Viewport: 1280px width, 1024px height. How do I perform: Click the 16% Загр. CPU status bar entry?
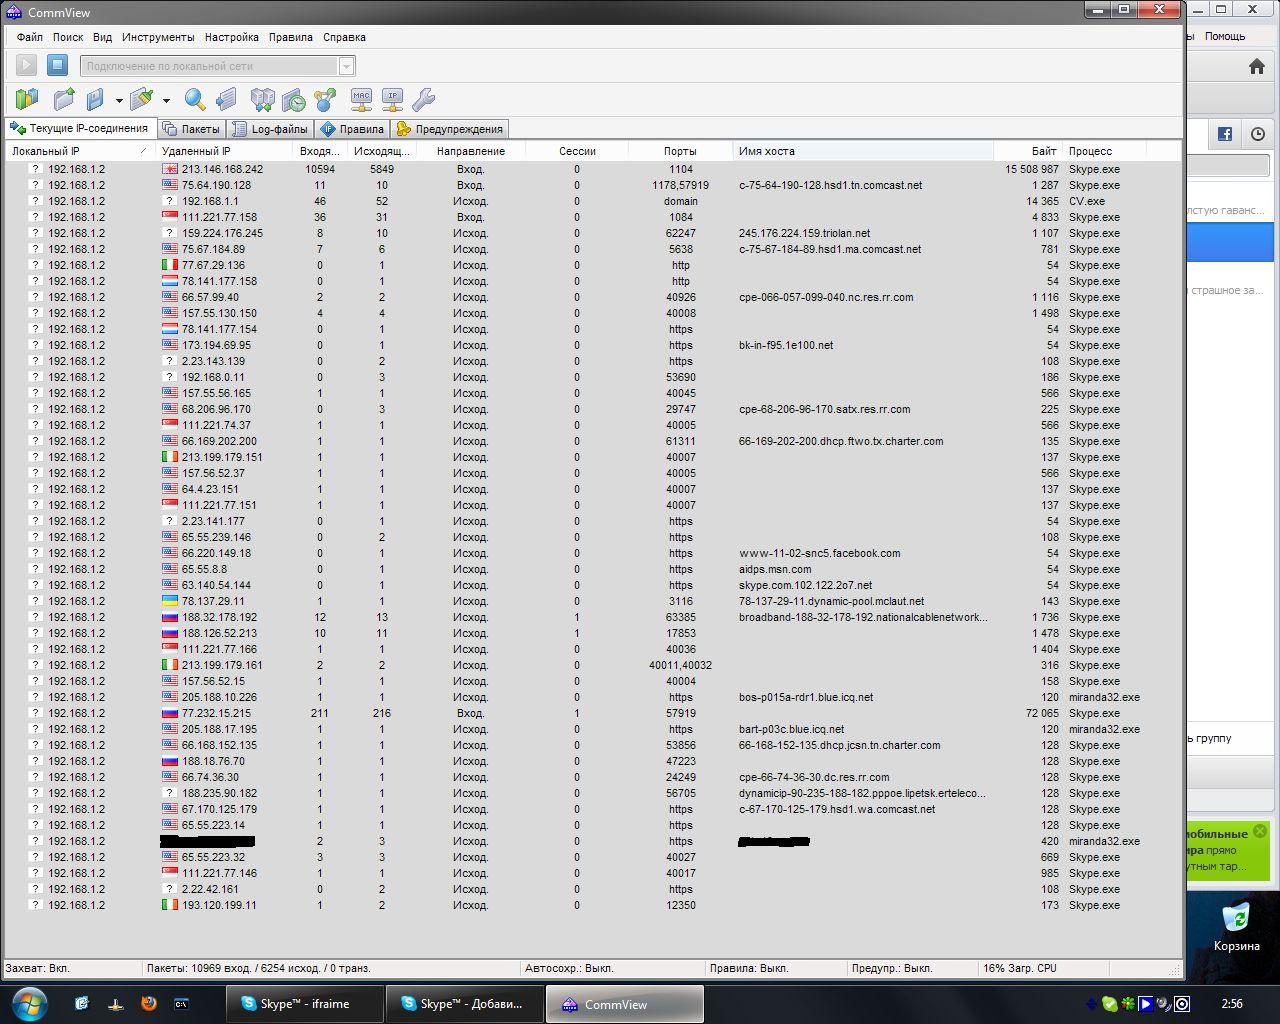point(1019,968)
